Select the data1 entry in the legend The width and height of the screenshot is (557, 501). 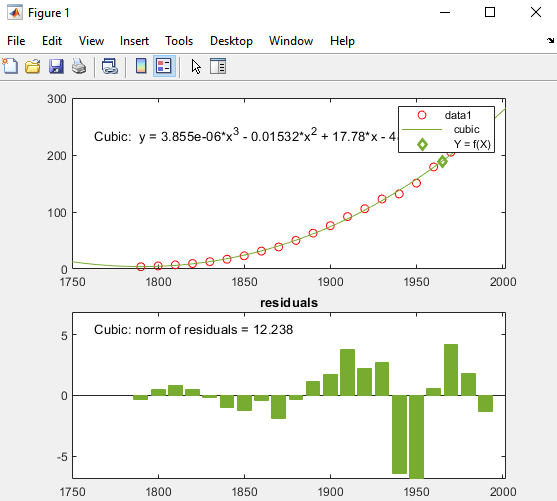pos(458,115)
